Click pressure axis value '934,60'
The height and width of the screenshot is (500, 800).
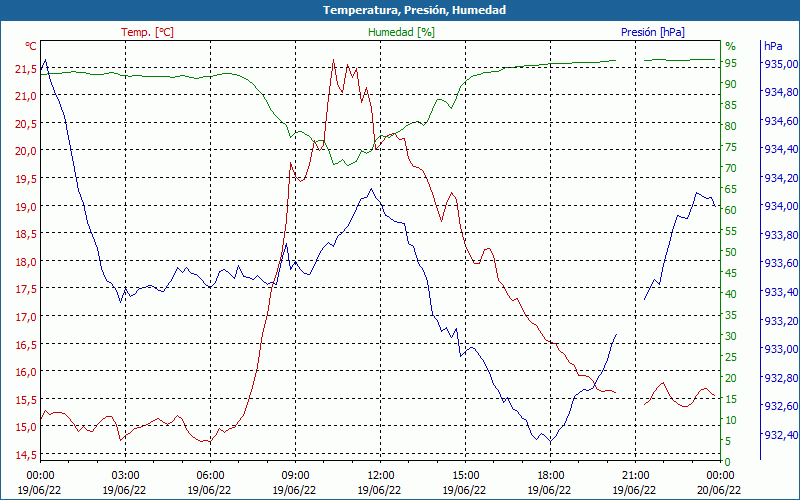click(x=779, y=121)
